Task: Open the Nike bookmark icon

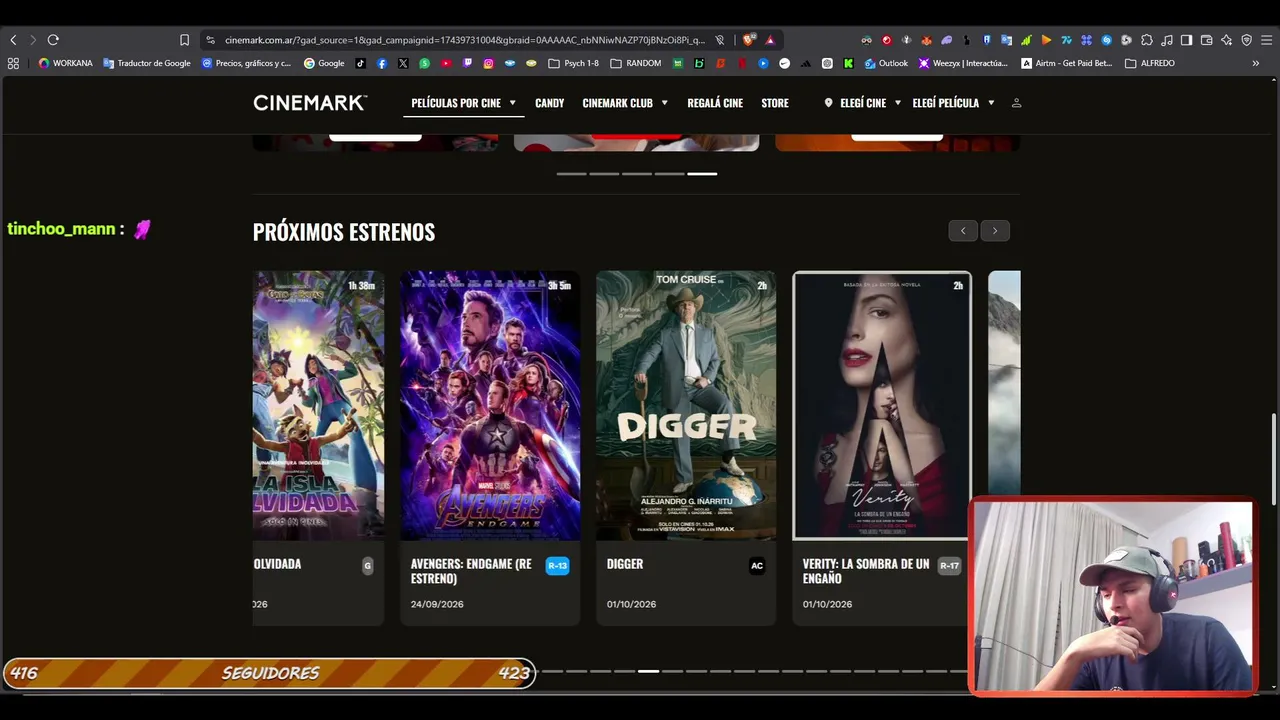Action: click(x=784, y=63)
